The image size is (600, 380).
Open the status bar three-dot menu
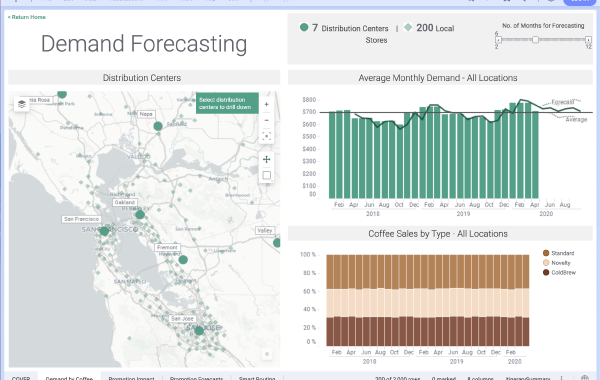click(x=561, y=378)
